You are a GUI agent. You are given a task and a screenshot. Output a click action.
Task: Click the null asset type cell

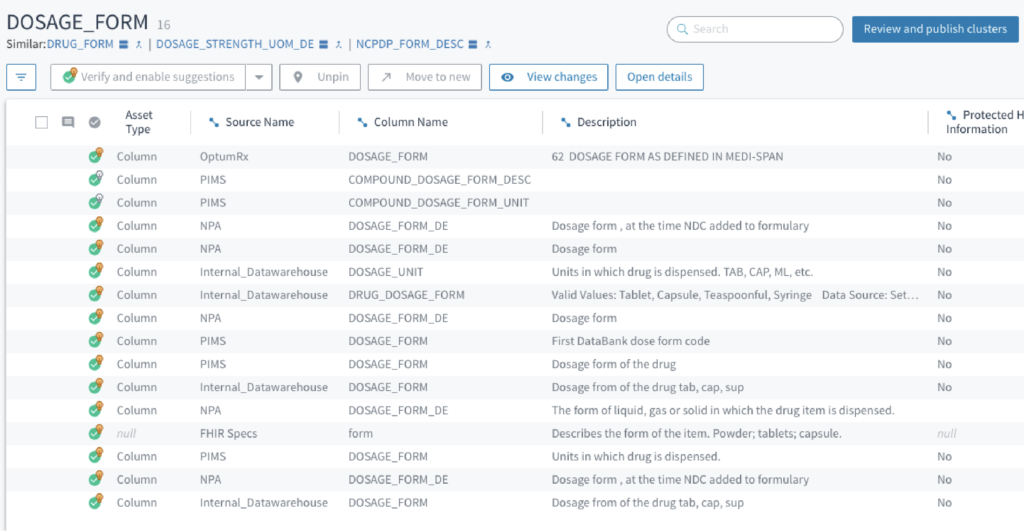[127, 433]
